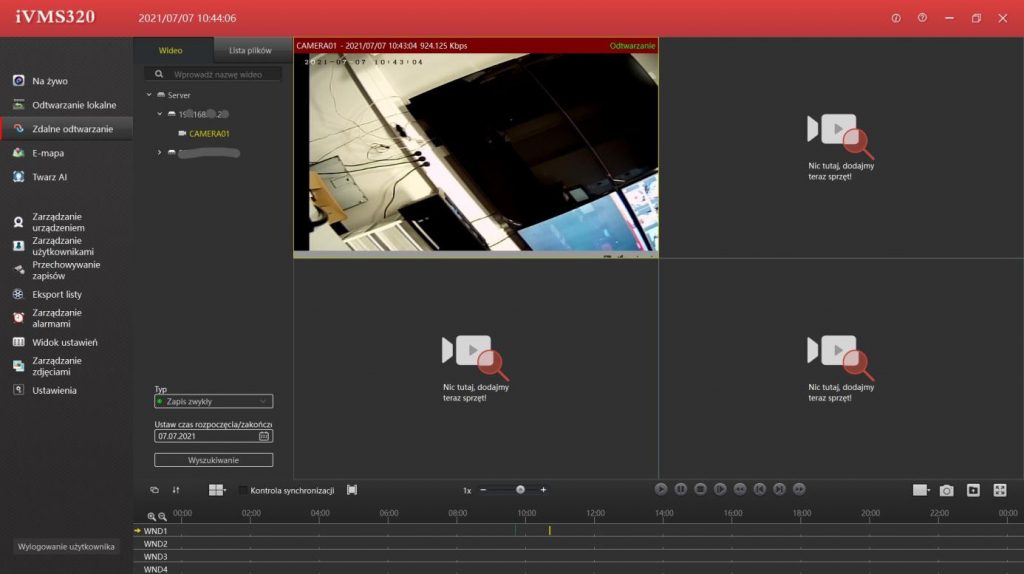The width and height of the screenshot is (1024, 574).
Task: Click the stop playback button
Action: (x=700, y=489)
